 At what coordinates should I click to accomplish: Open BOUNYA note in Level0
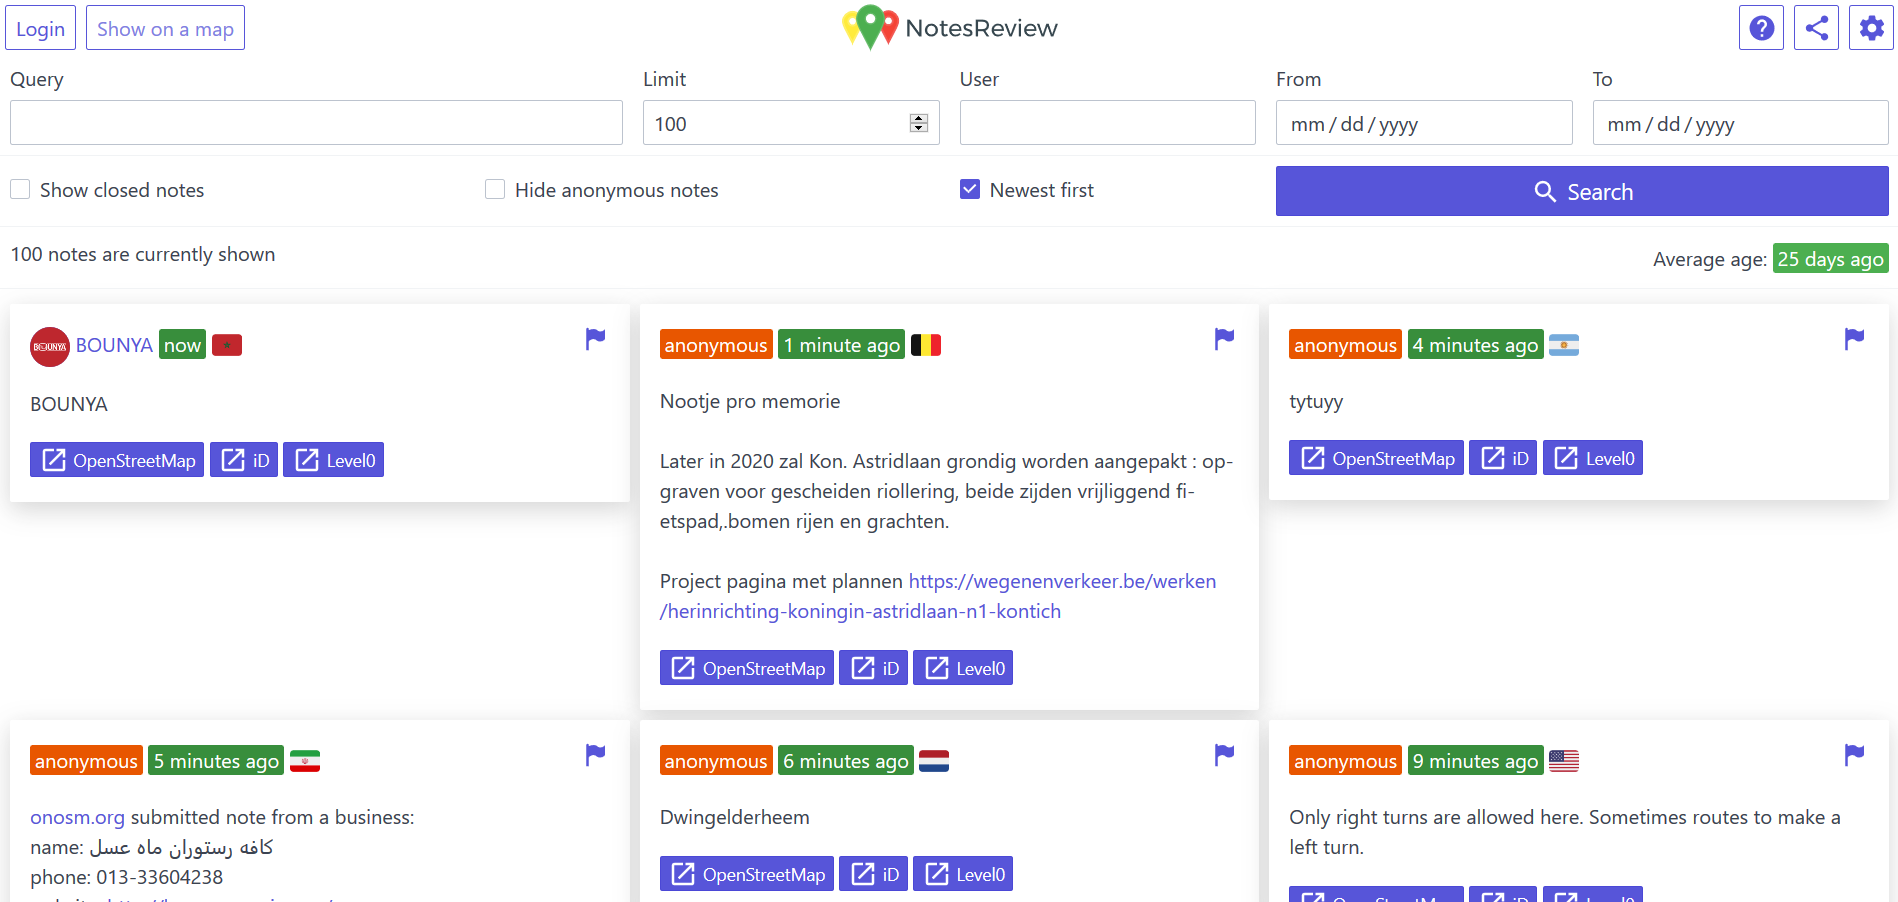coord(334,460)
